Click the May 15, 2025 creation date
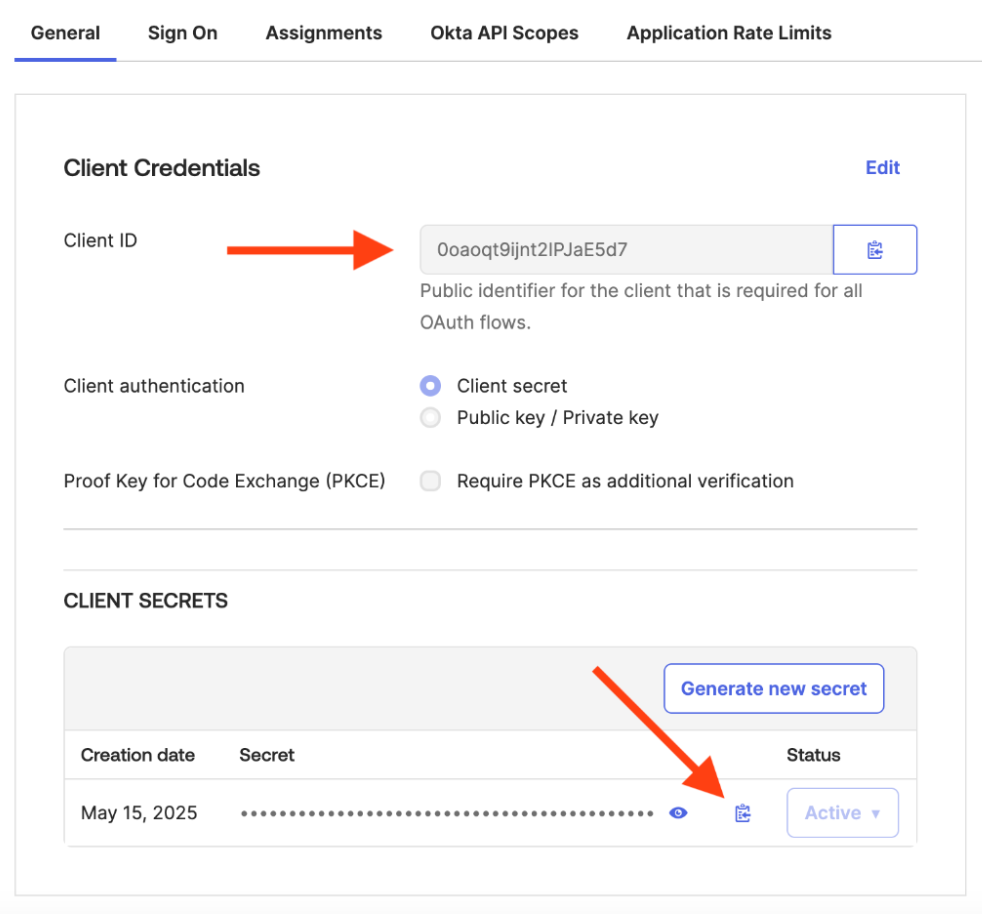Screen dimensions: 982x914 pyautogui.click(x=139, y=813)
